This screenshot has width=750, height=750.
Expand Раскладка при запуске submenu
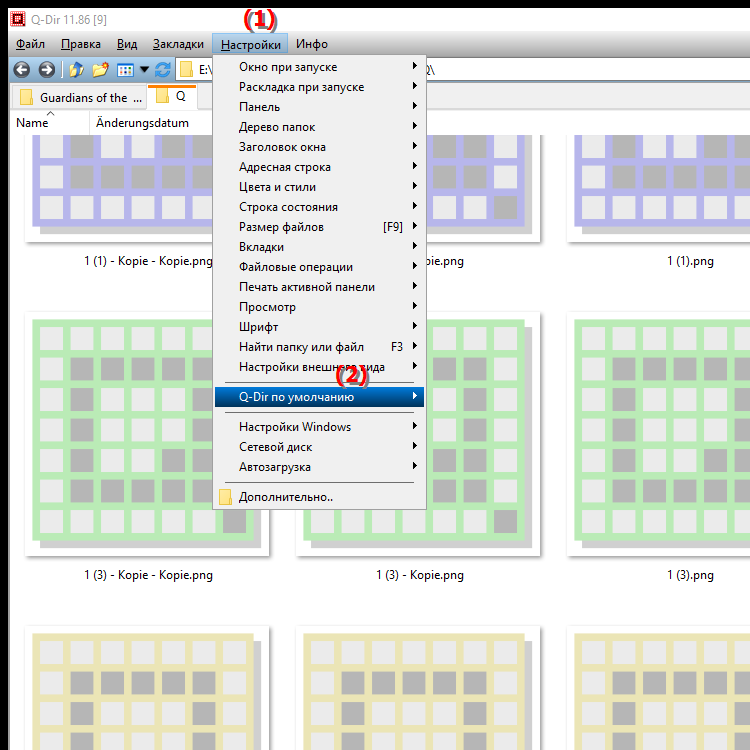(320, 87)
